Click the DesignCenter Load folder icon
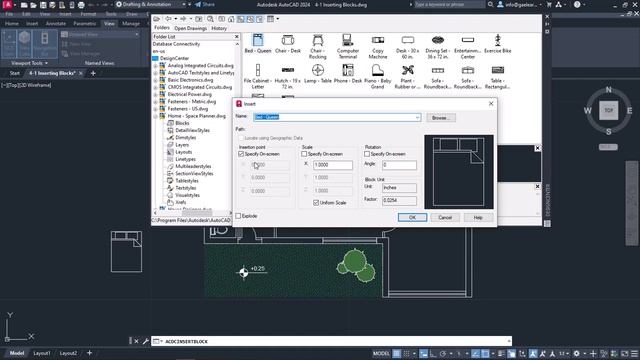The width and height of the screenshot is (640, 360). point(156,19)
